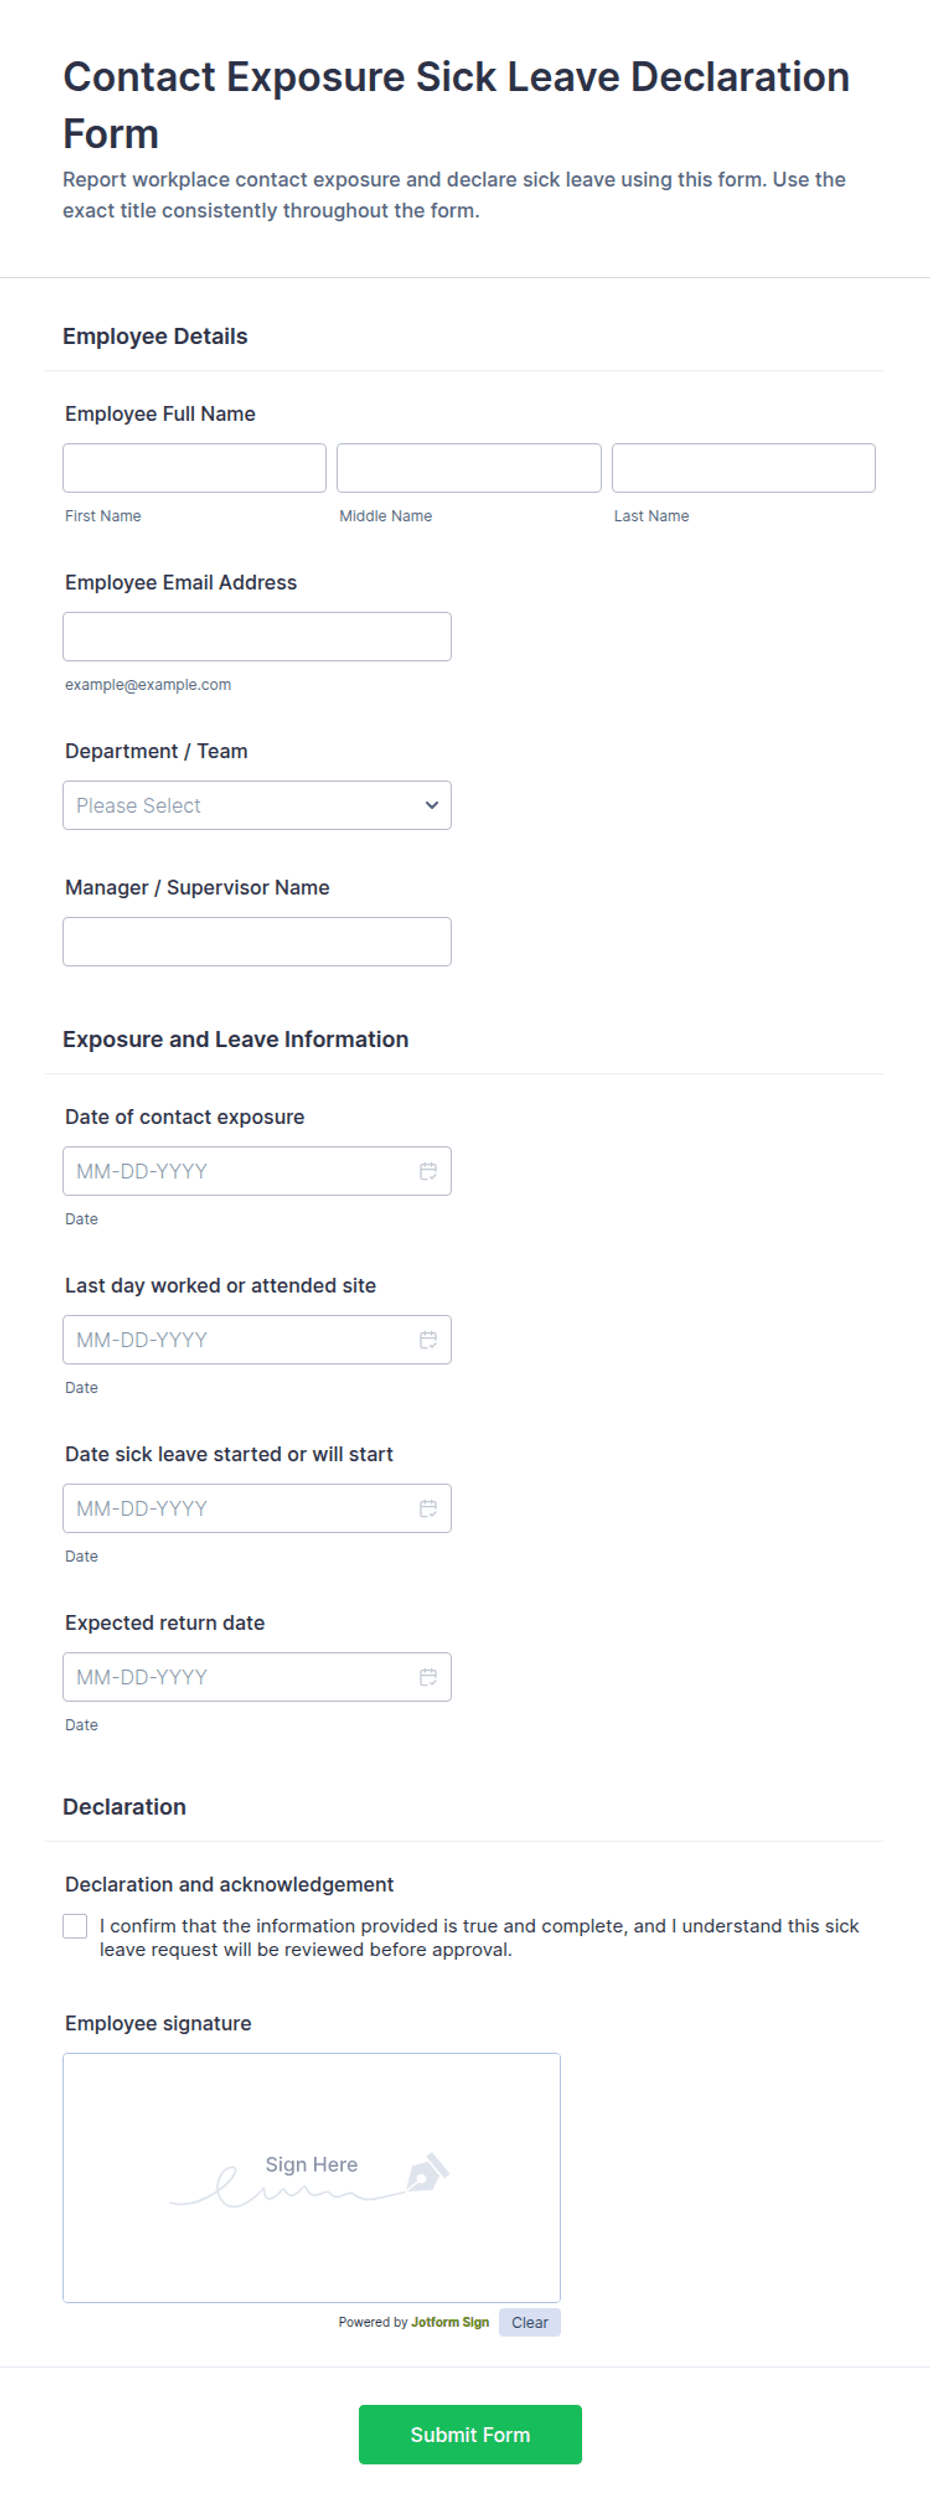Click the pen icon in signature pad
930x2513 pixels.
pos(428,2172)
